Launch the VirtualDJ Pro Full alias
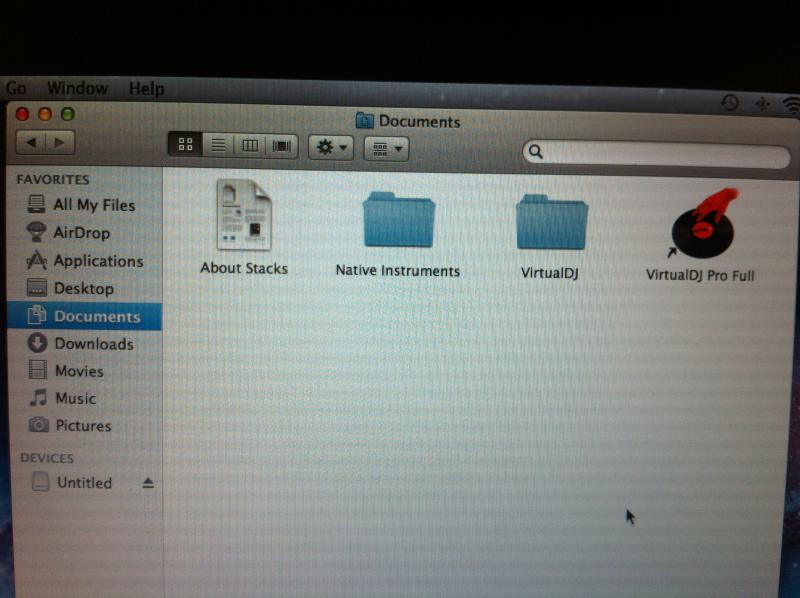The width and height of the screenshot is (800, 598). tap(704, 223)
